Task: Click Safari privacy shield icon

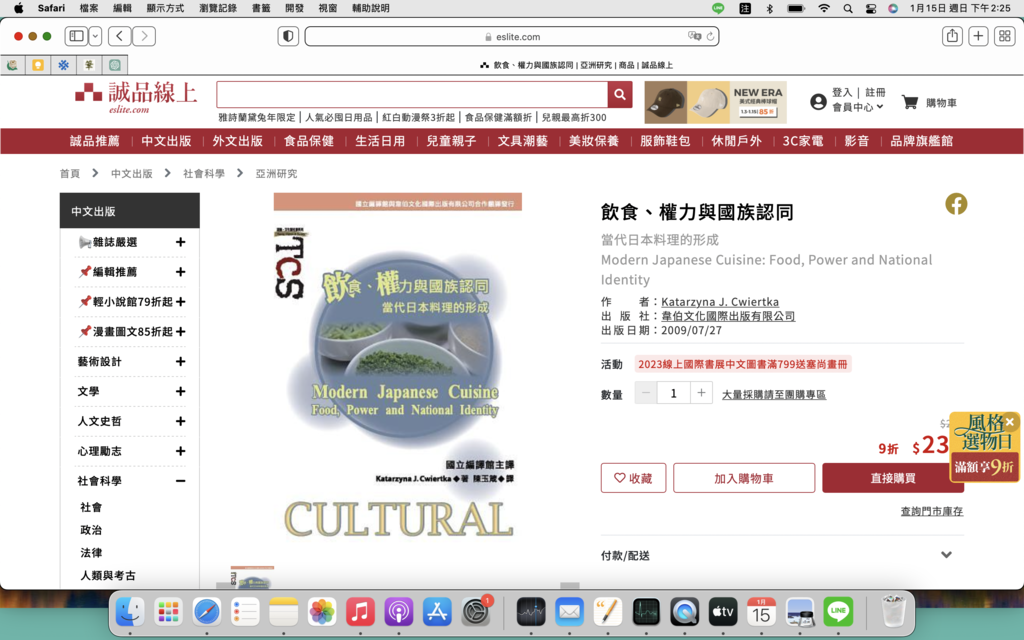Action: pos(288,36)
